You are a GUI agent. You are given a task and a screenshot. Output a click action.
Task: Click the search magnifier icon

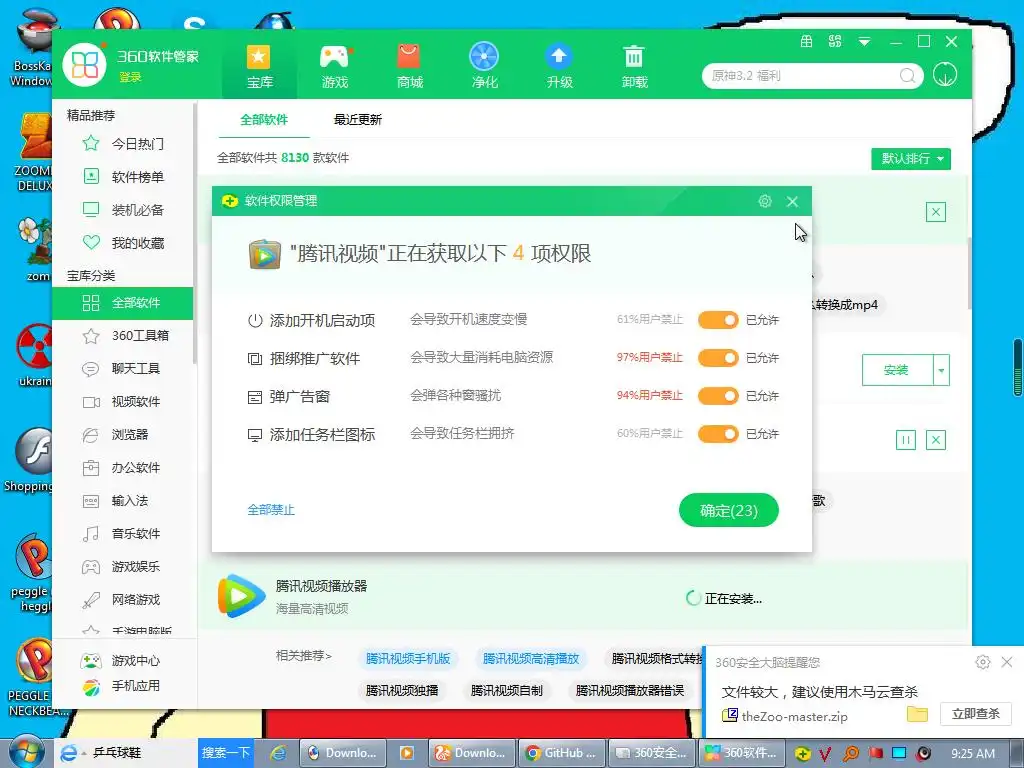point(907,76)
